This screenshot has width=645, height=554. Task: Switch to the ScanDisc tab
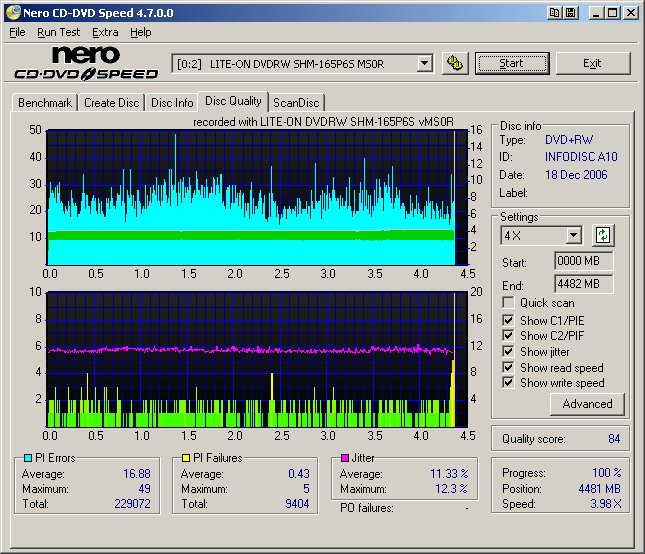pyautogui.click(x=296, y=102)
